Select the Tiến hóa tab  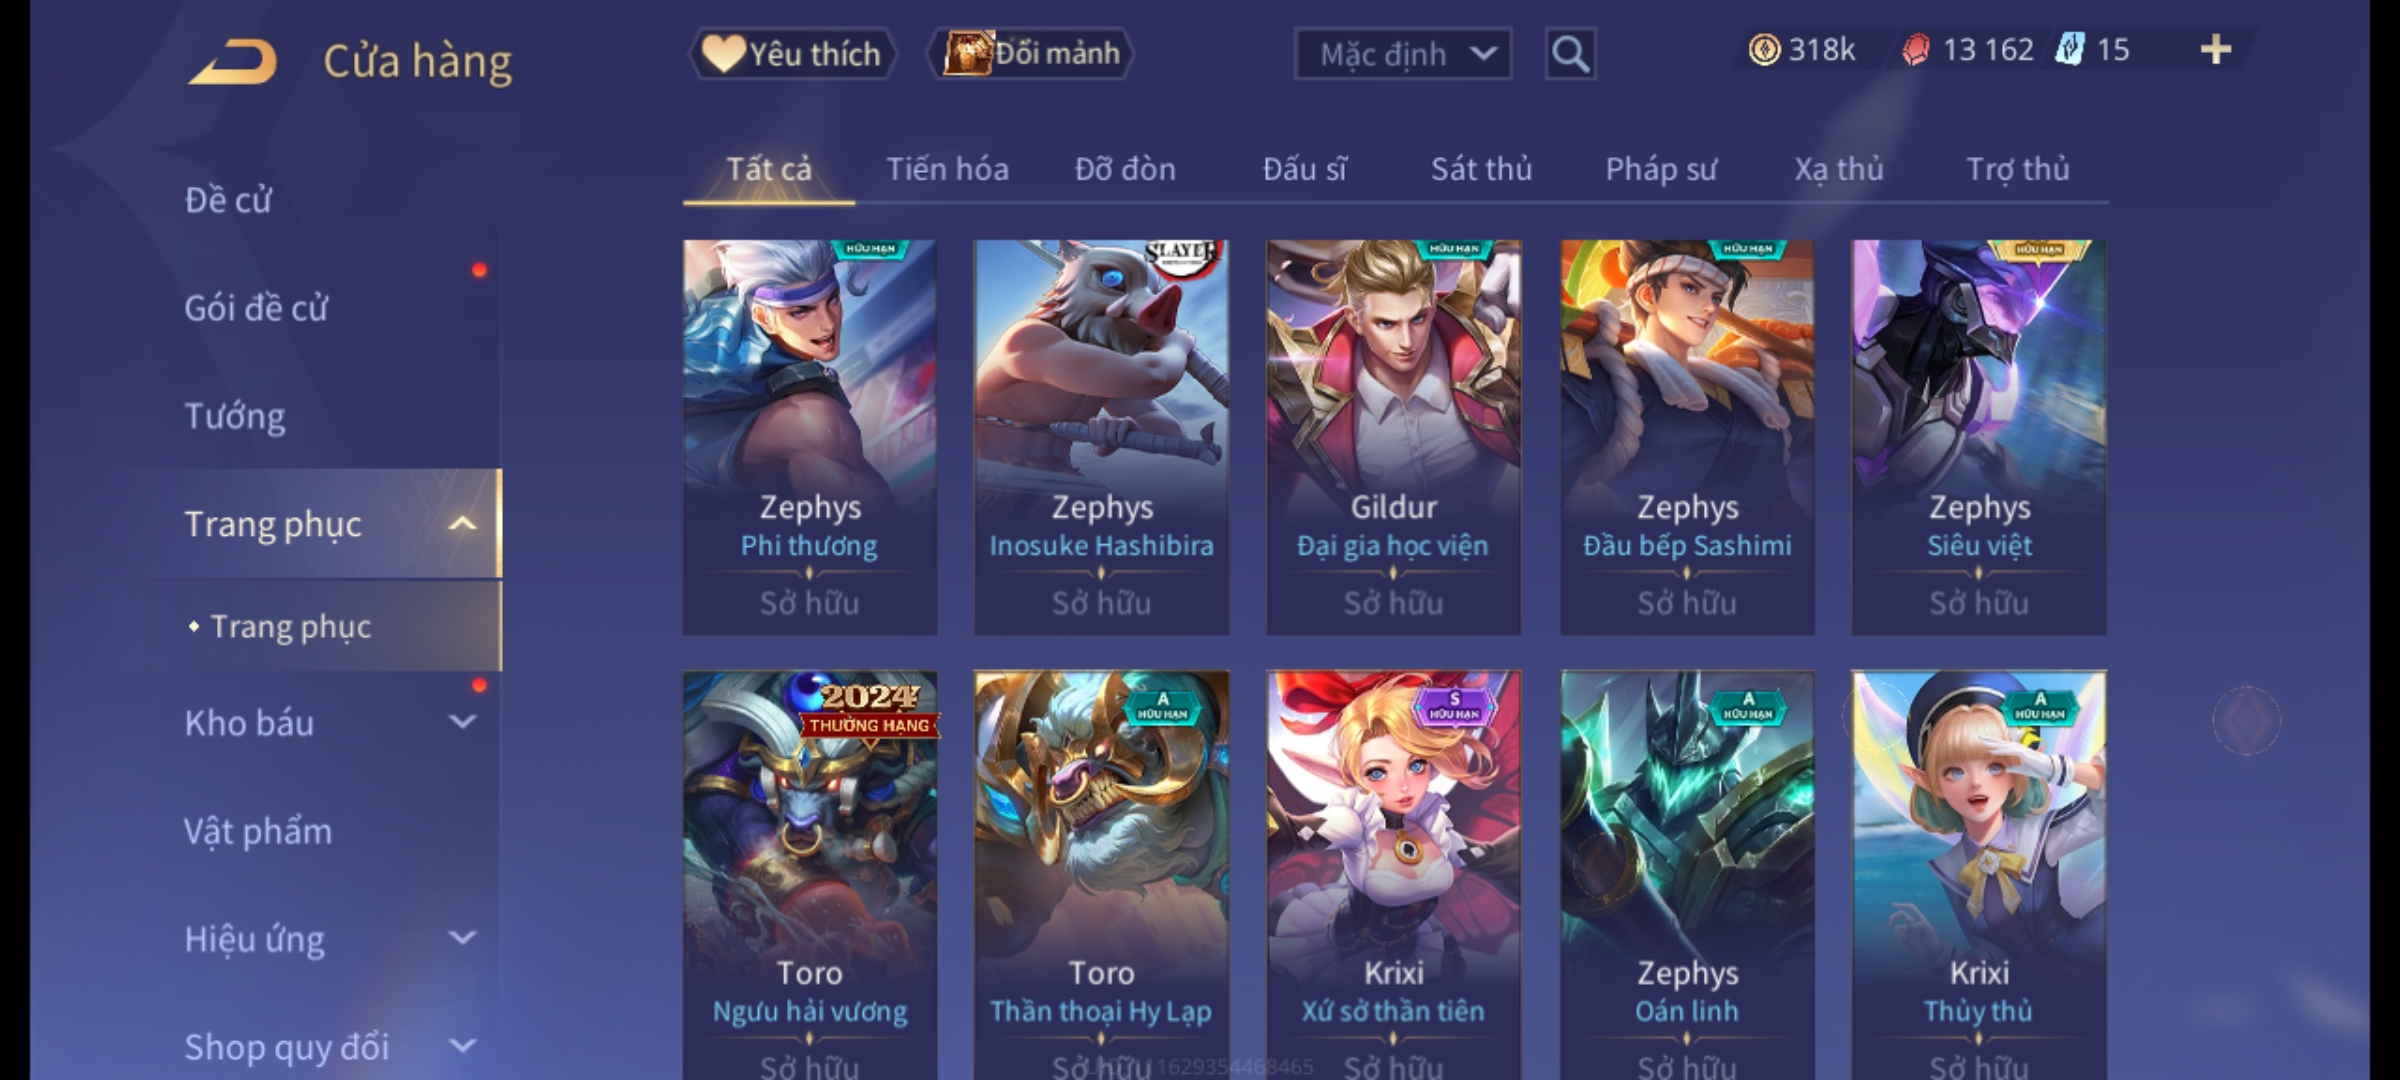click(947, 169)
